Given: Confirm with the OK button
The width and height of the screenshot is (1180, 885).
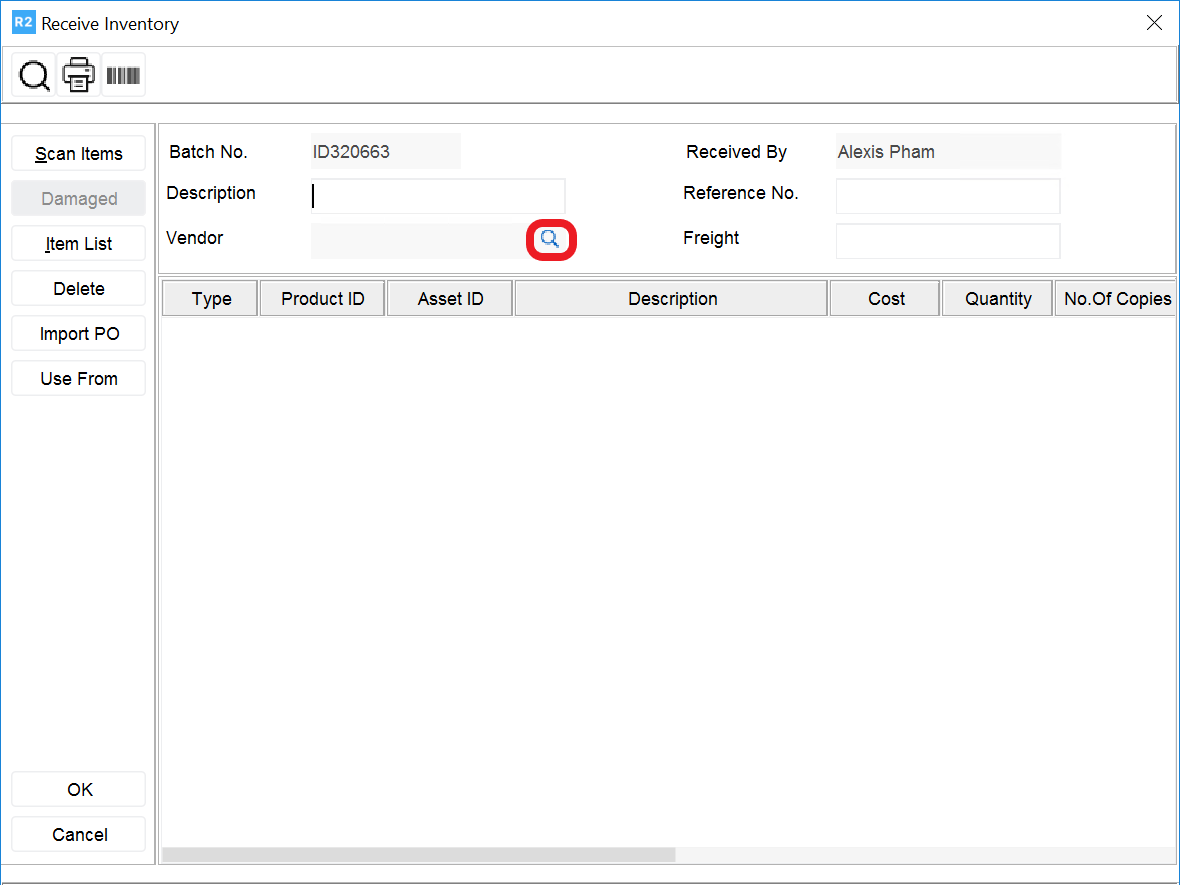Looking at the screenshot, I should 79,790.
